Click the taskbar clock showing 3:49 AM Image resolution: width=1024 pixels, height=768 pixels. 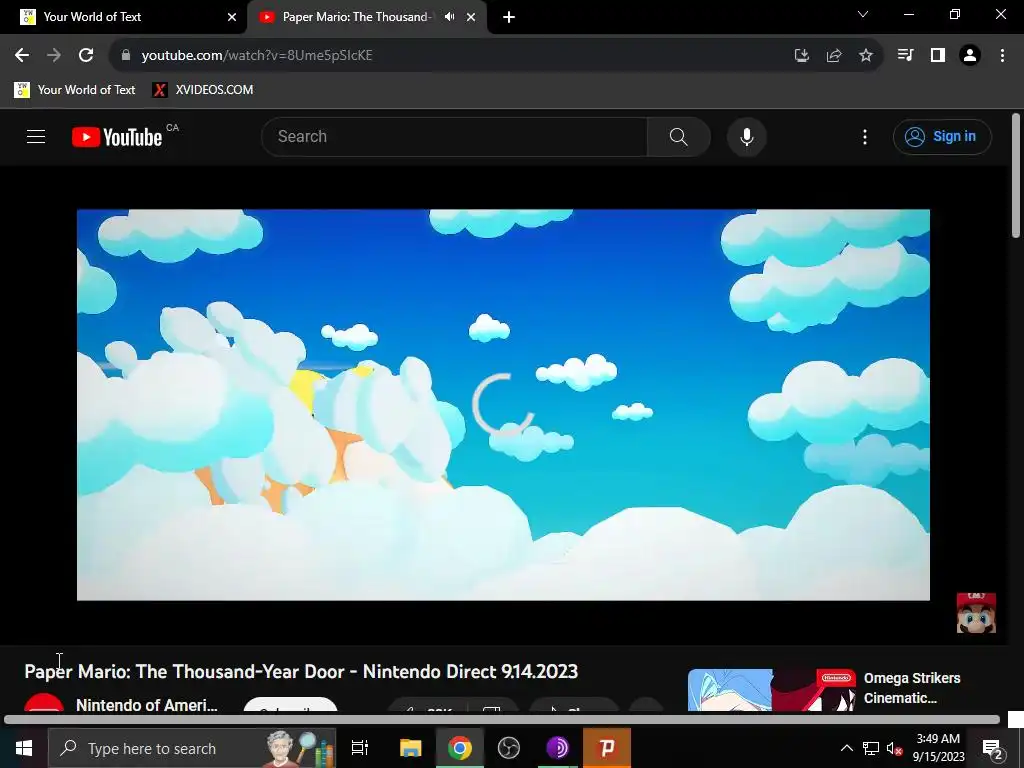(938, 748)
